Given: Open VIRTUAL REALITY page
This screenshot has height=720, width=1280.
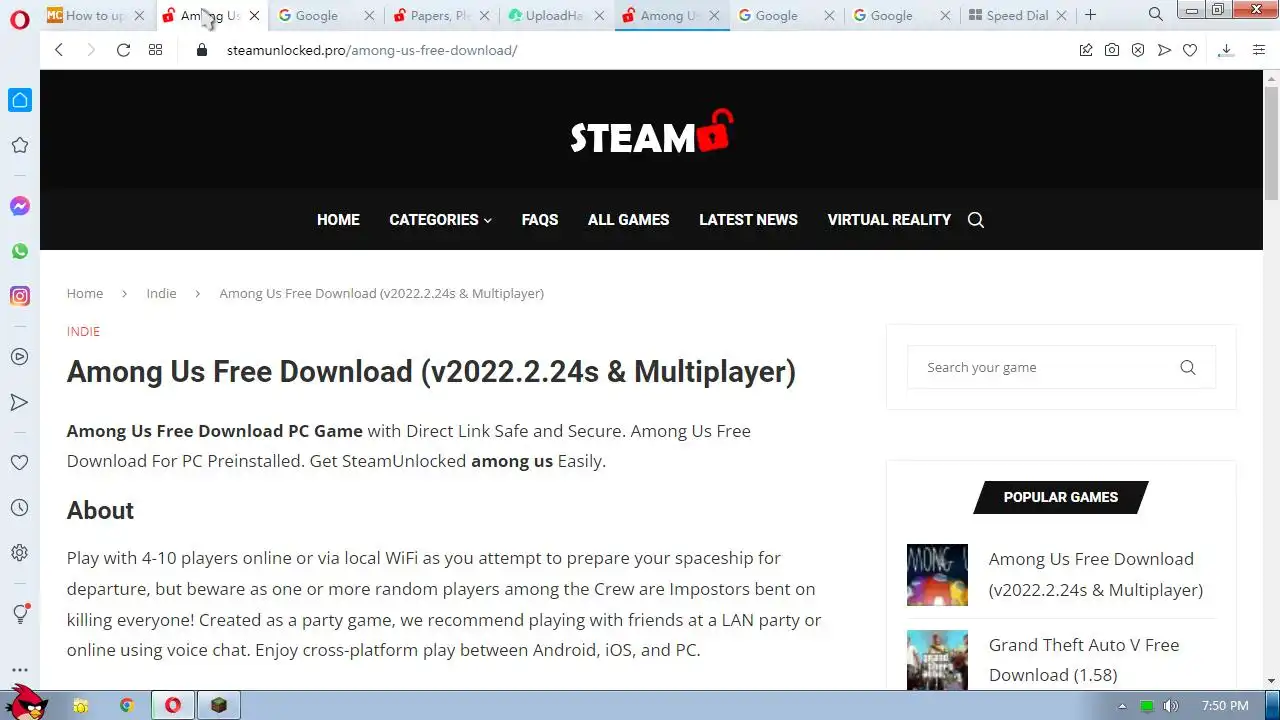Looking at the screenshot, I should click(x=889, y=220).
